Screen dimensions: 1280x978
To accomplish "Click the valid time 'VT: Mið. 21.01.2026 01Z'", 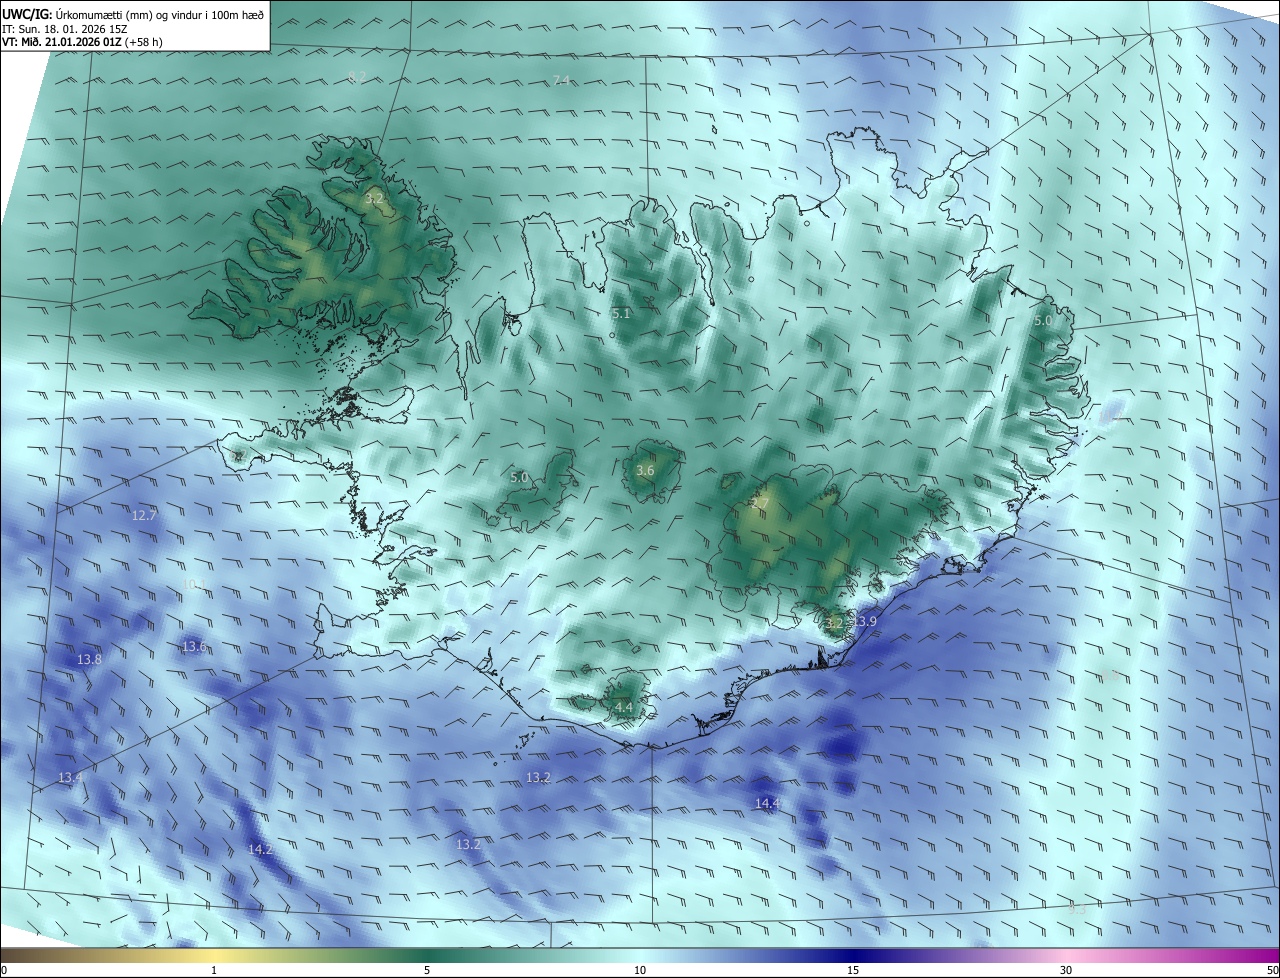I will (62, 42).
